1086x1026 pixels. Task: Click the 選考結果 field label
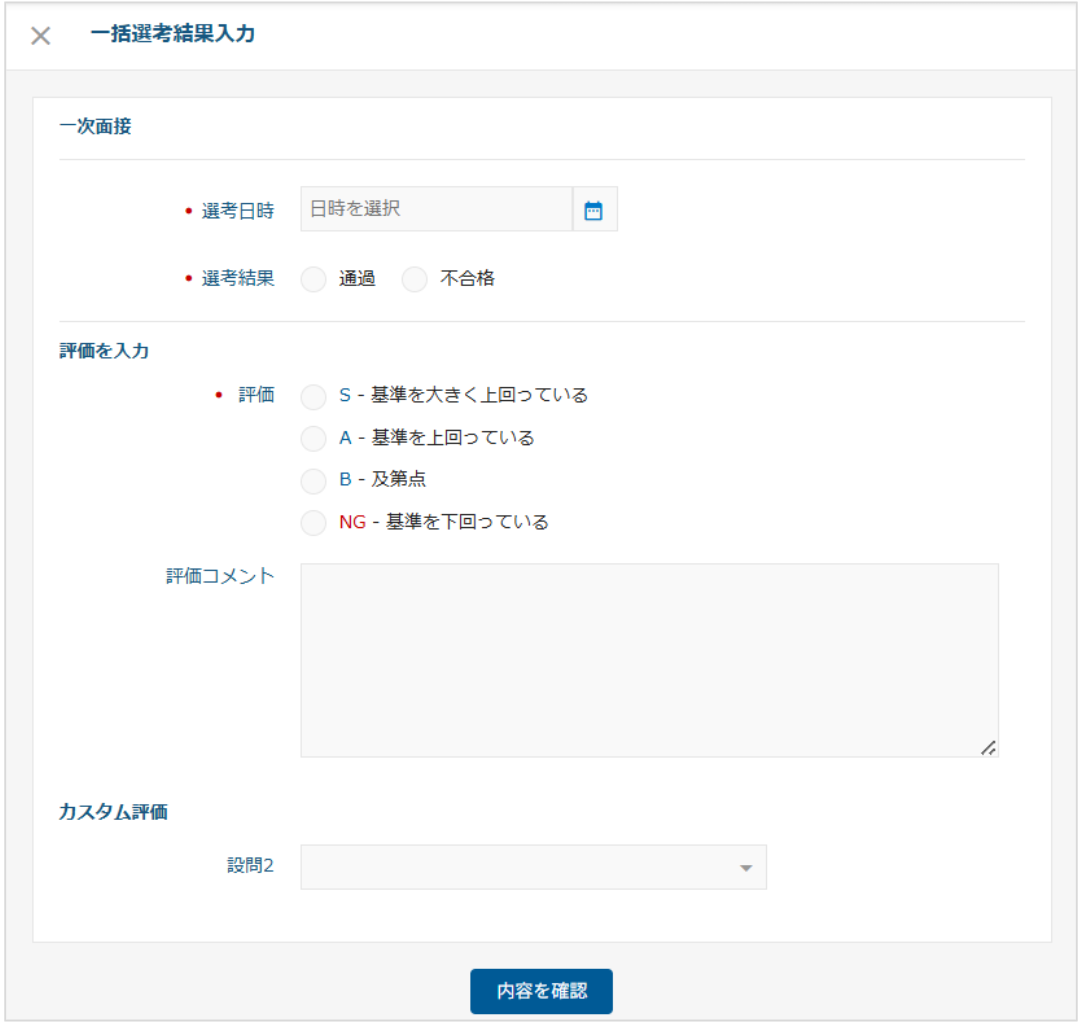point(238,279)
